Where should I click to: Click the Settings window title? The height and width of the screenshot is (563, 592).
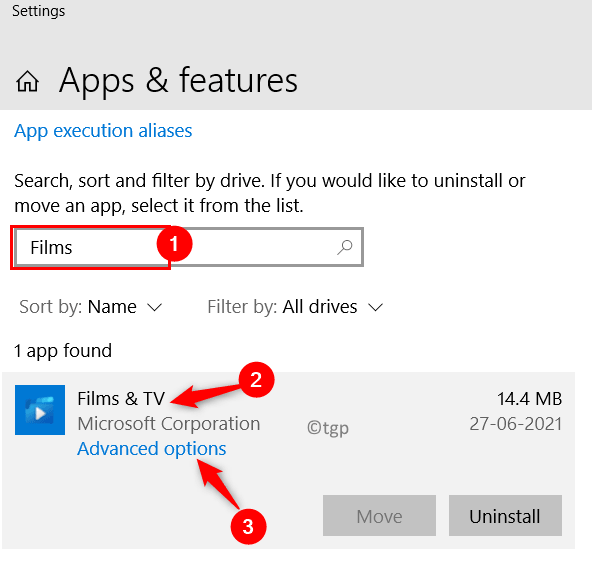(x=39, y=11)
